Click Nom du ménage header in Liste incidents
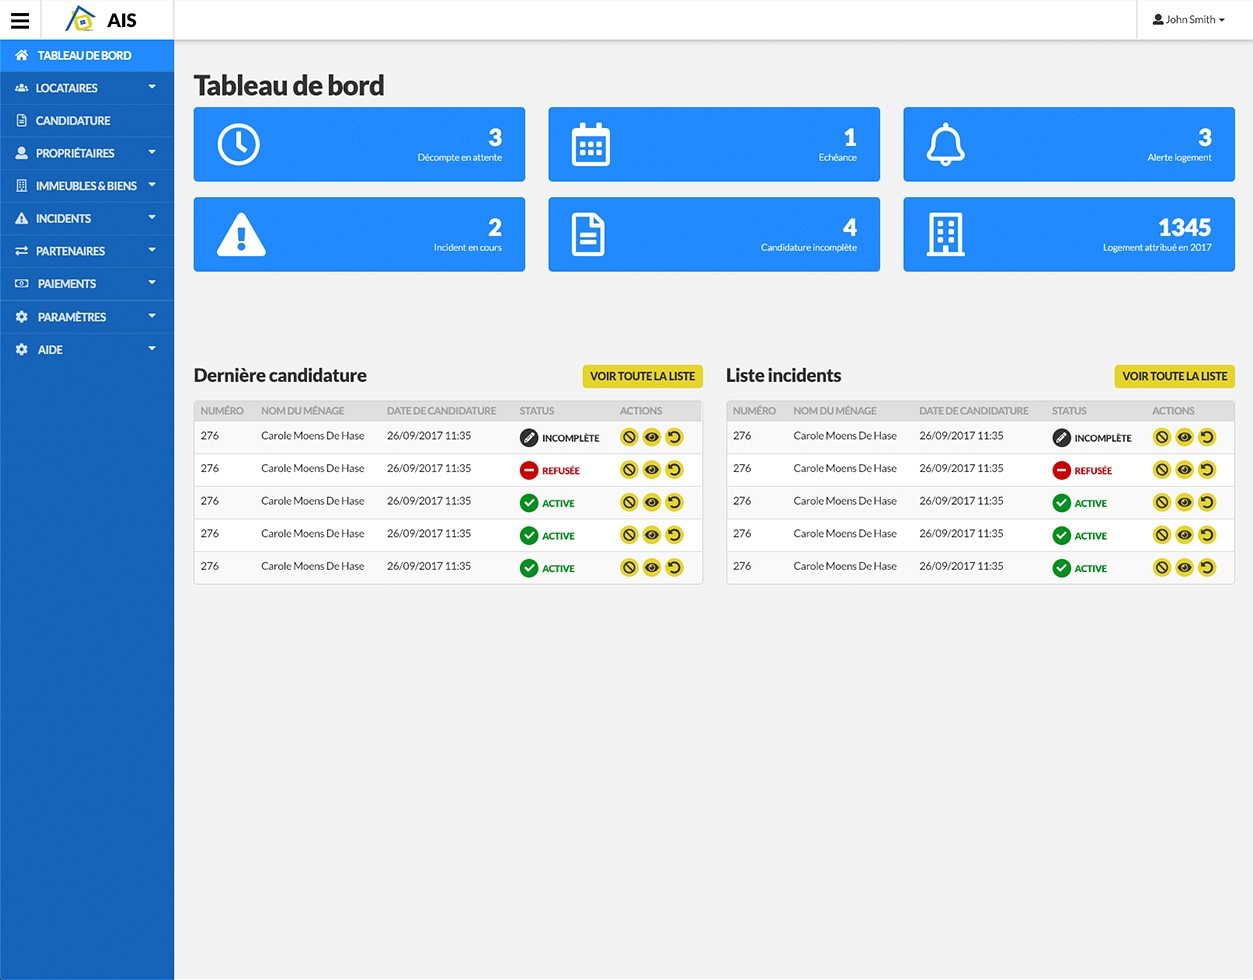1253x980 pixels. click(x=835, y=411)
